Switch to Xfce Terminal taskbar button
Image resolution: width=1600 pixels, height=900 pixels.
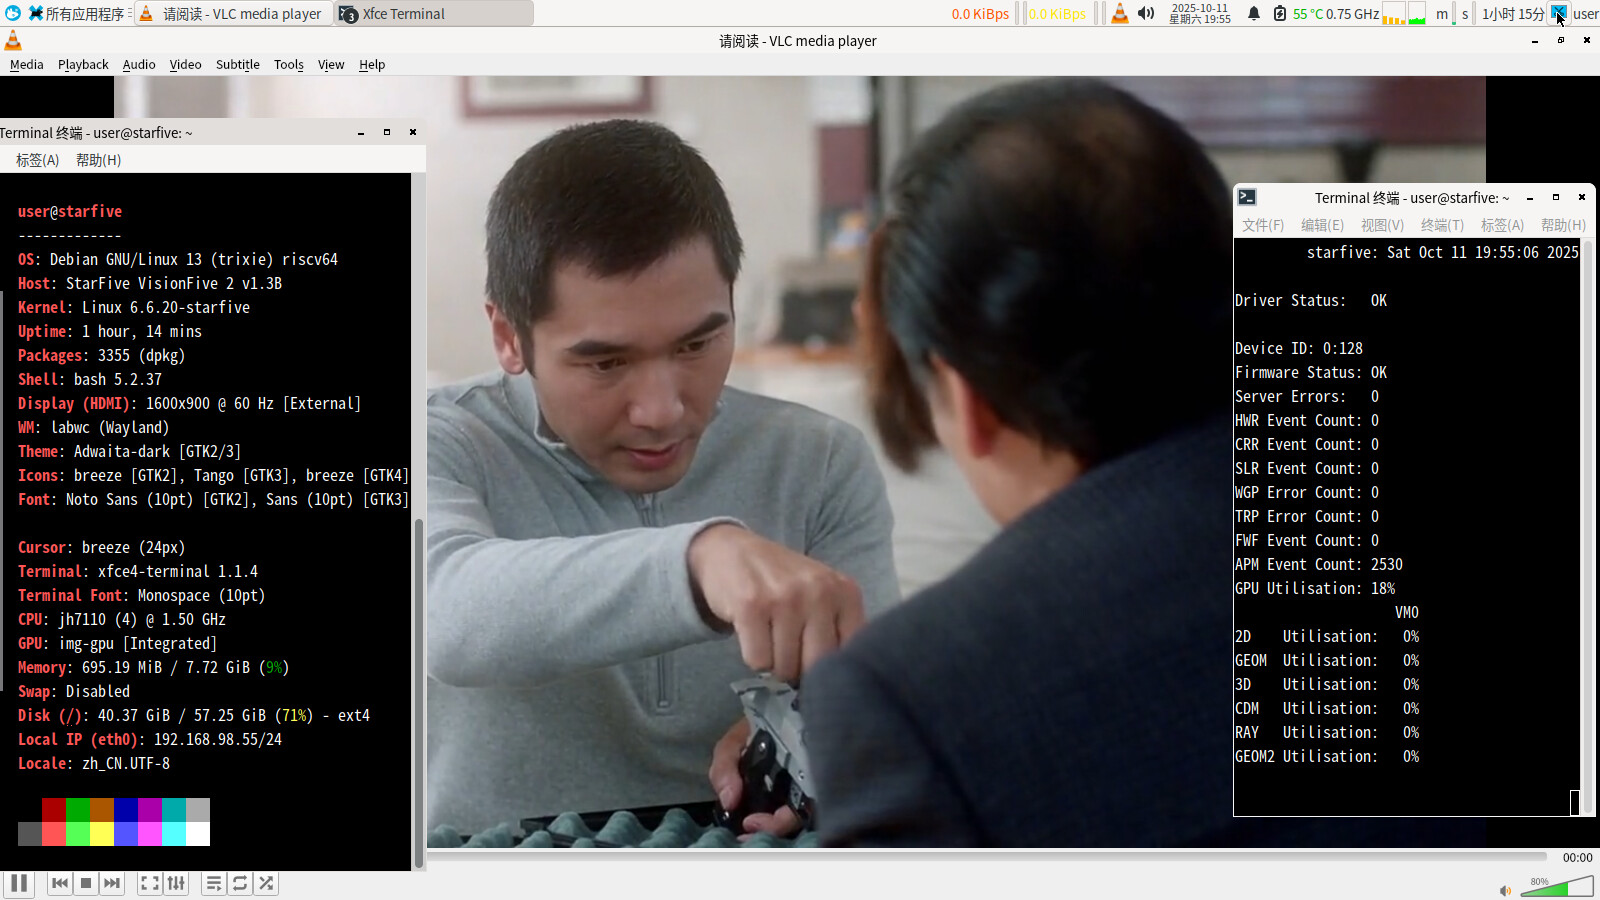click(434, 14)
